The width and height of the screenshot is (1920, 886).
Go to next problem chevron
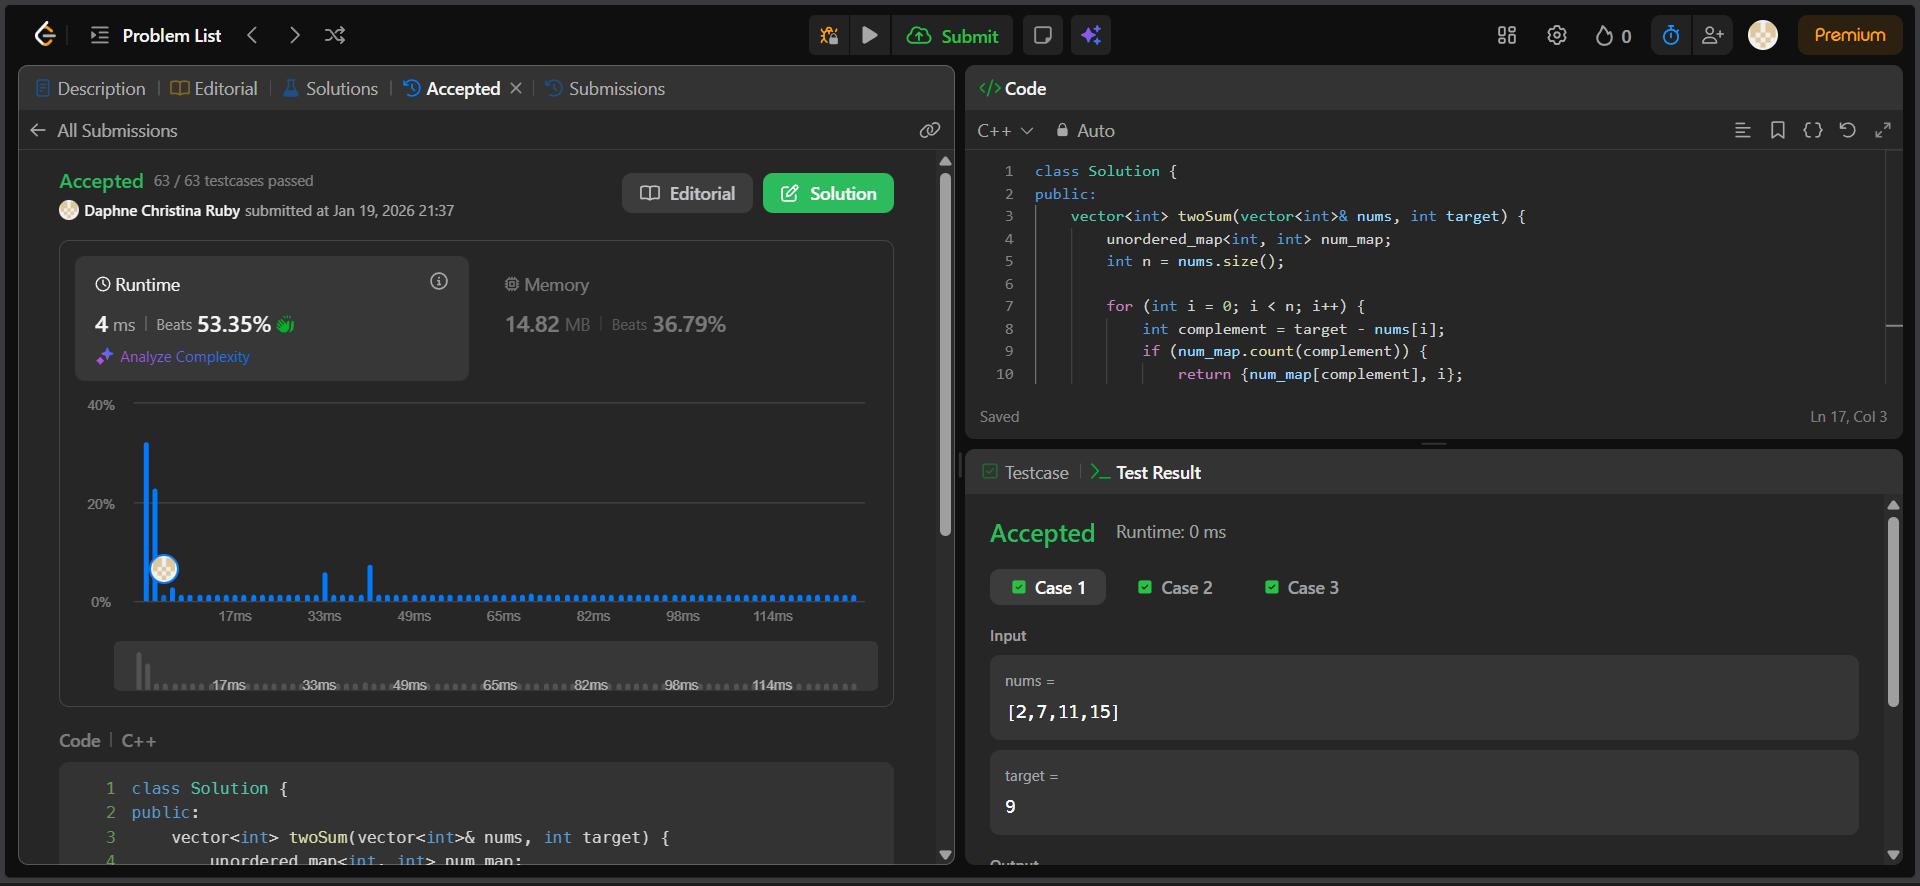pos(294,35)
